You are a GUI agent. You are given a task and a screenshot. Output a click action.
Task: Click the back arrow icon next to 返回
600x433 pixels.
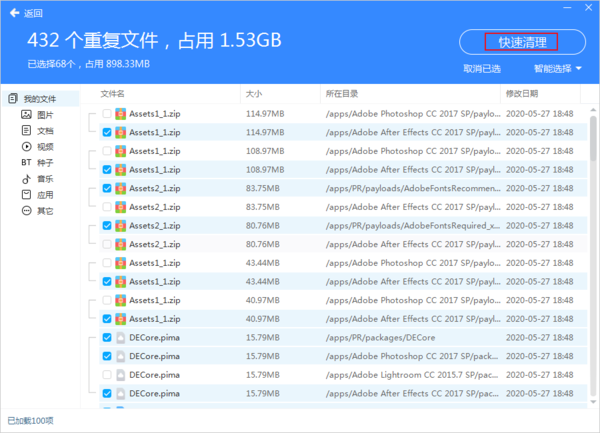(15, 13)
